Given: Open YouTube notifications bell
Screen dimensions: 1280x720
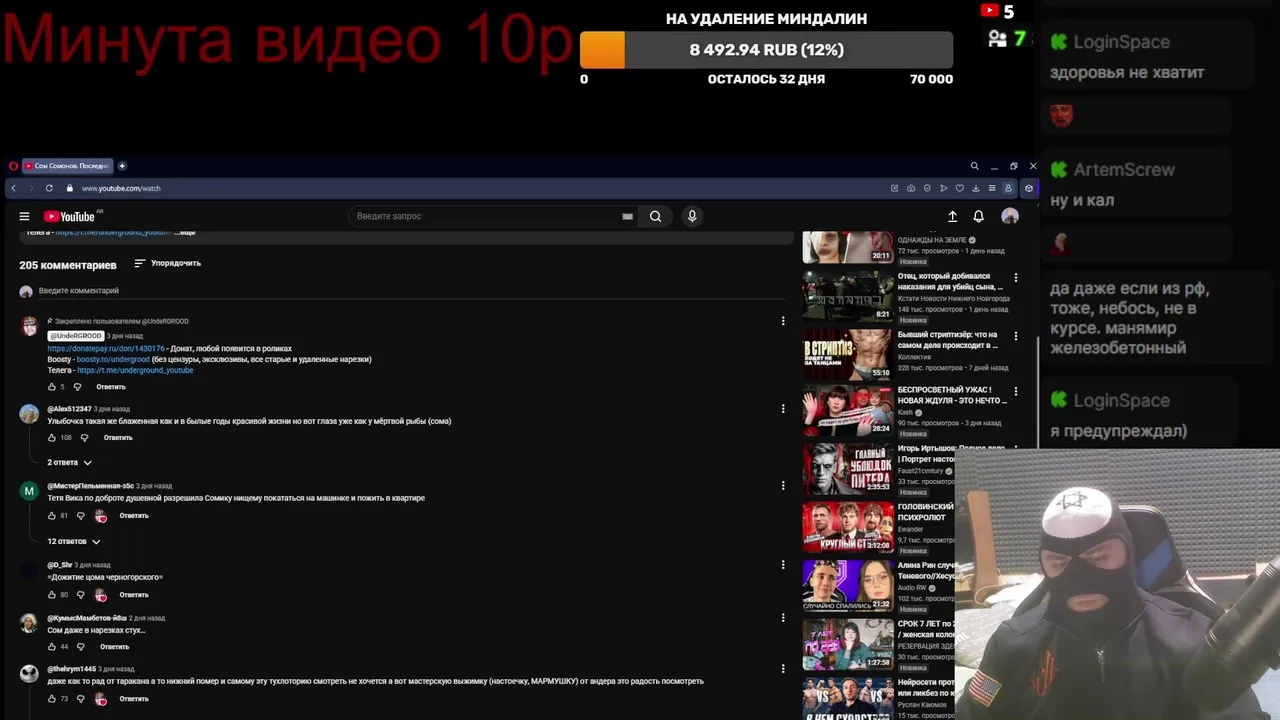Looking at the screenshot, I should tap(979, 216).
